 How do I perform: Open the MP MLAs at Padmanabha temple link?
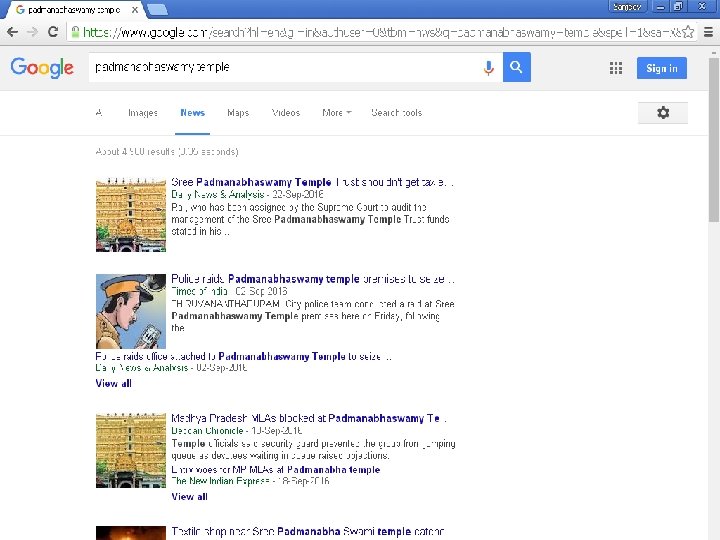(x=276, y=470)
